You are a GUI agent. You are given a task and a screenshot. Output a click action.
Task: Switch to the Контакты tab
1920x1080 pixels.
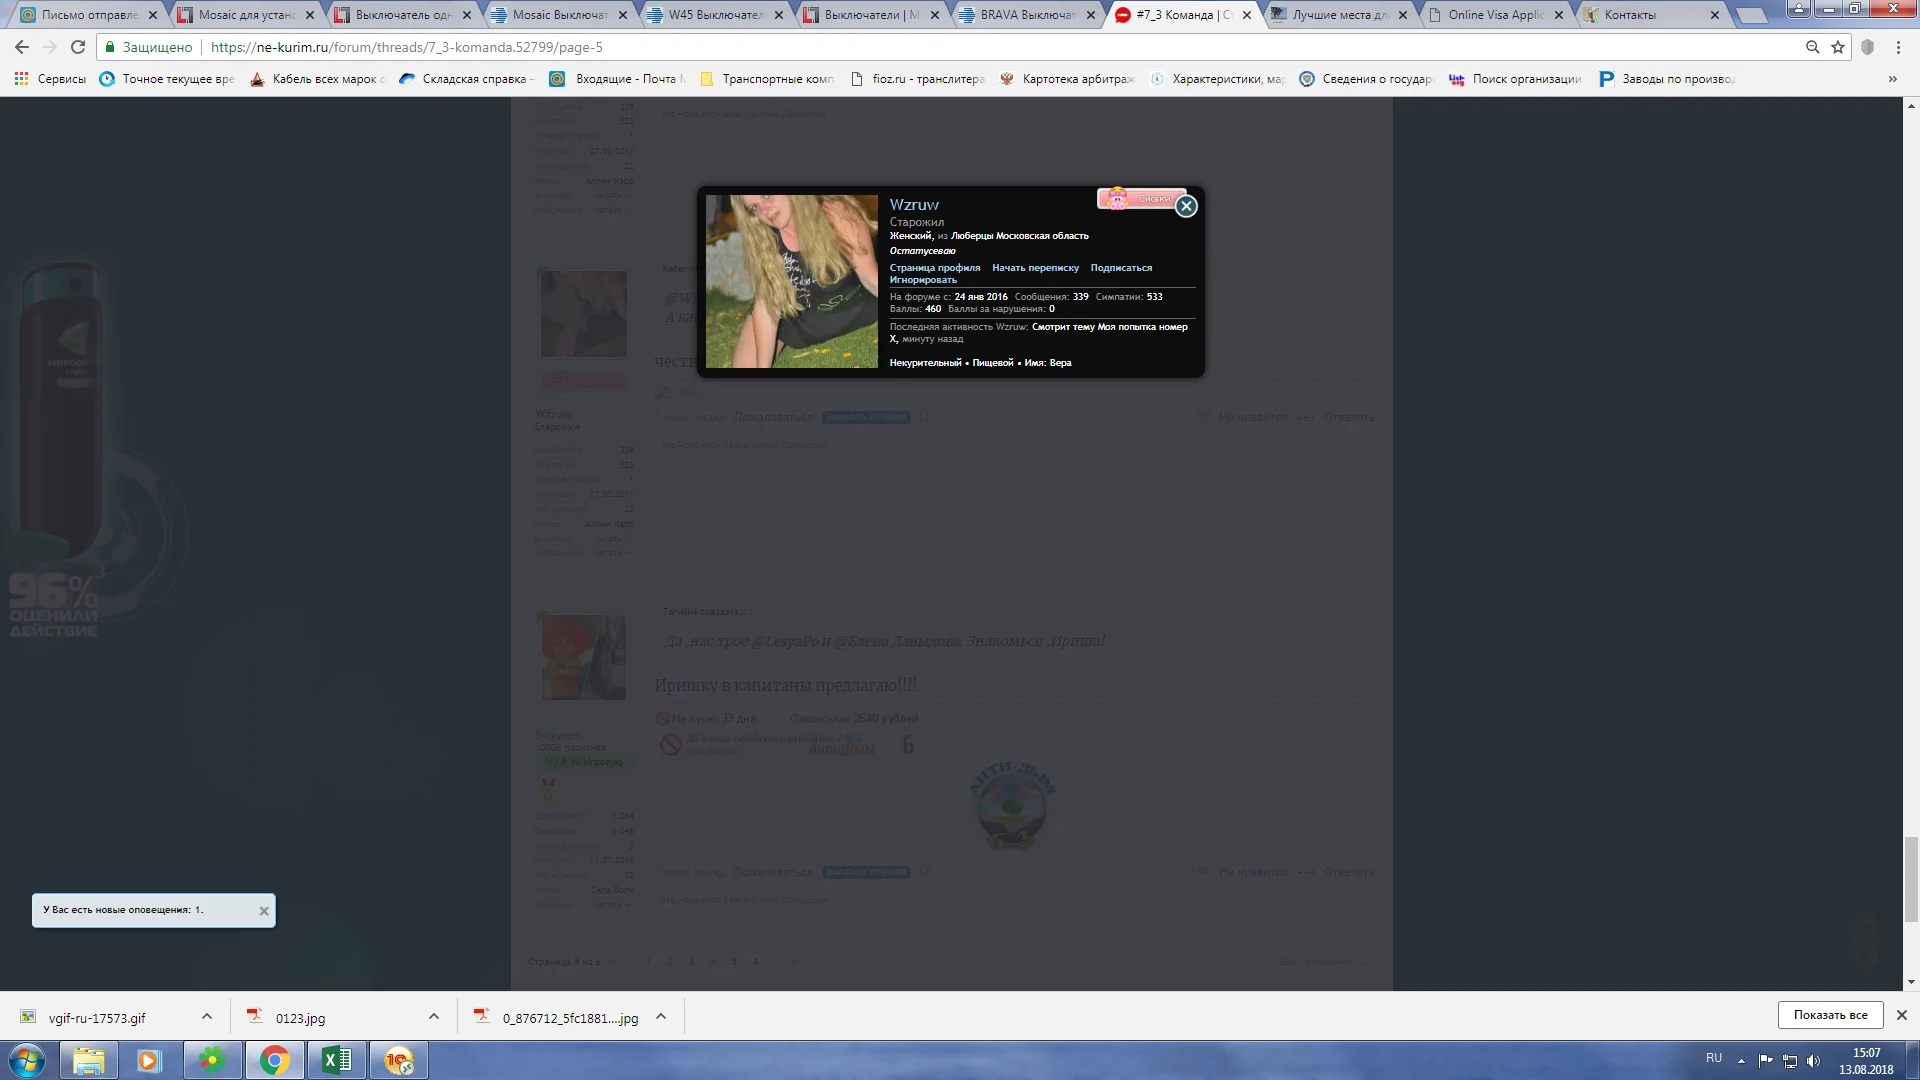[x=1630, y=15]
